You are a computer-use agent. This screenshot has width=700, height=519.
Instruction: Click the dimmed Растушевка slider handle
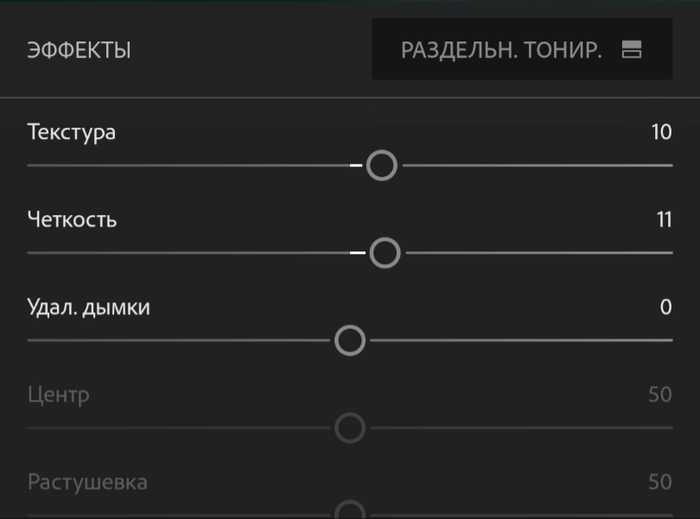click(x=349, y=512)
